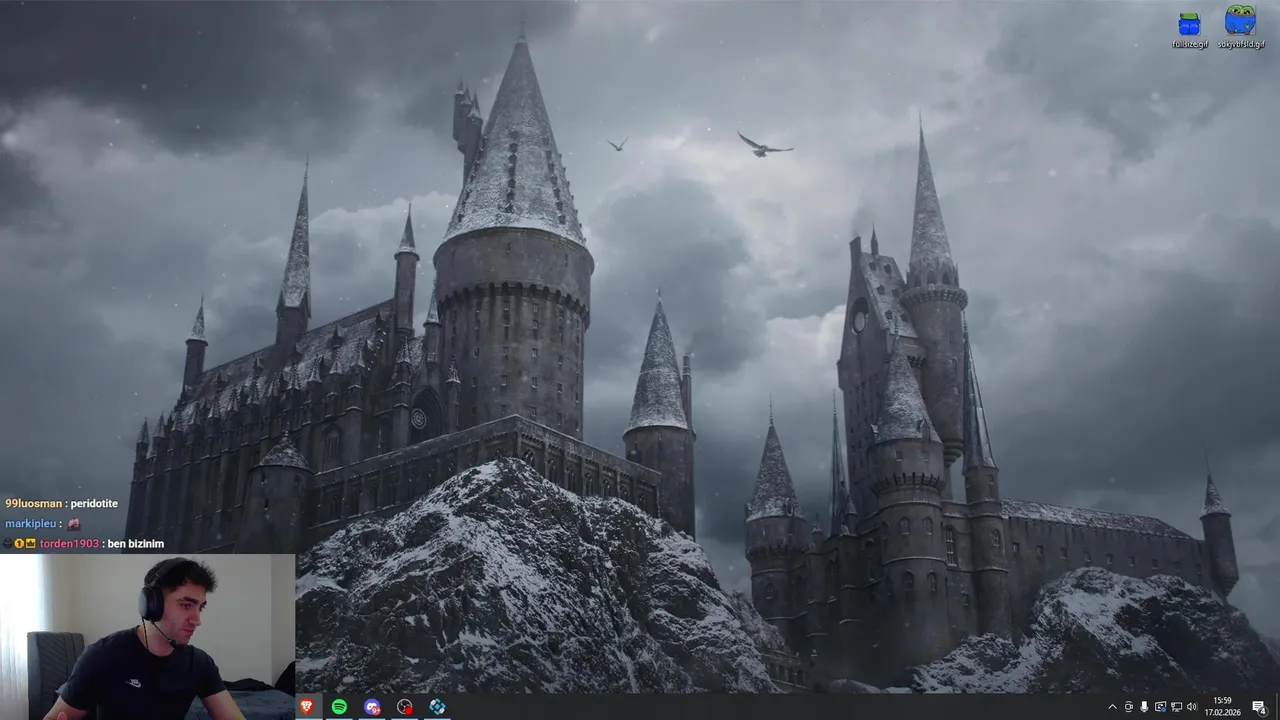Image resolution: width=1280 pixels, height=720 pixels.
Task: Open the clock showing 15:59
Action: 1222,707
